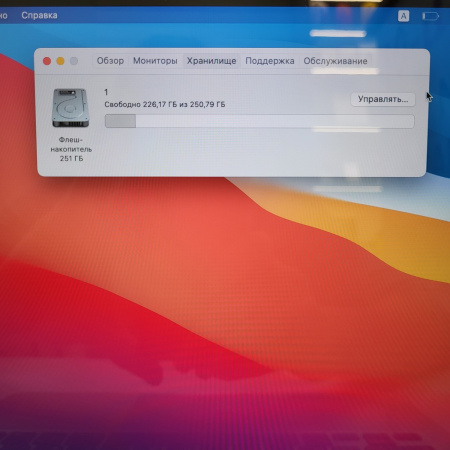
Task: Close the system info window
Action: coord(47,61)
